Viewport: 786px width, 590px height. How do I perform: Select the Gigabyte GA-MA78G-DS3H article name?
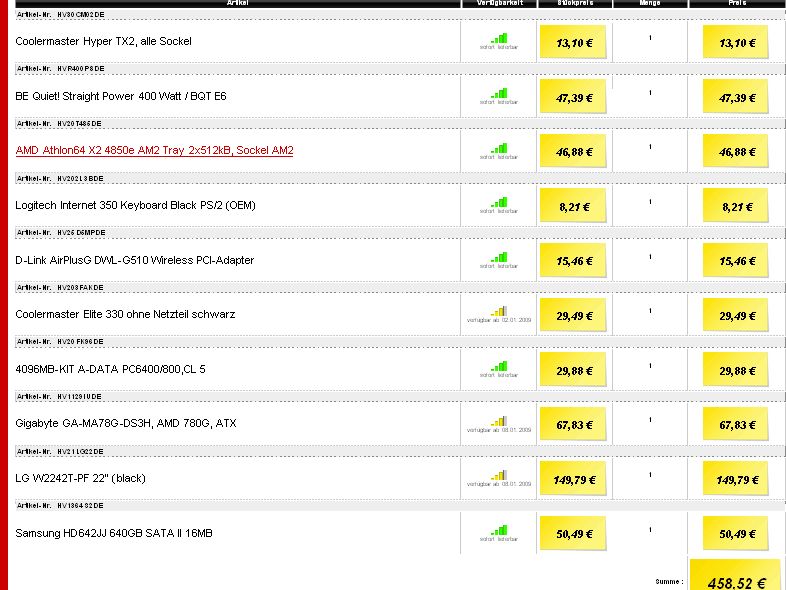point(126,424)
